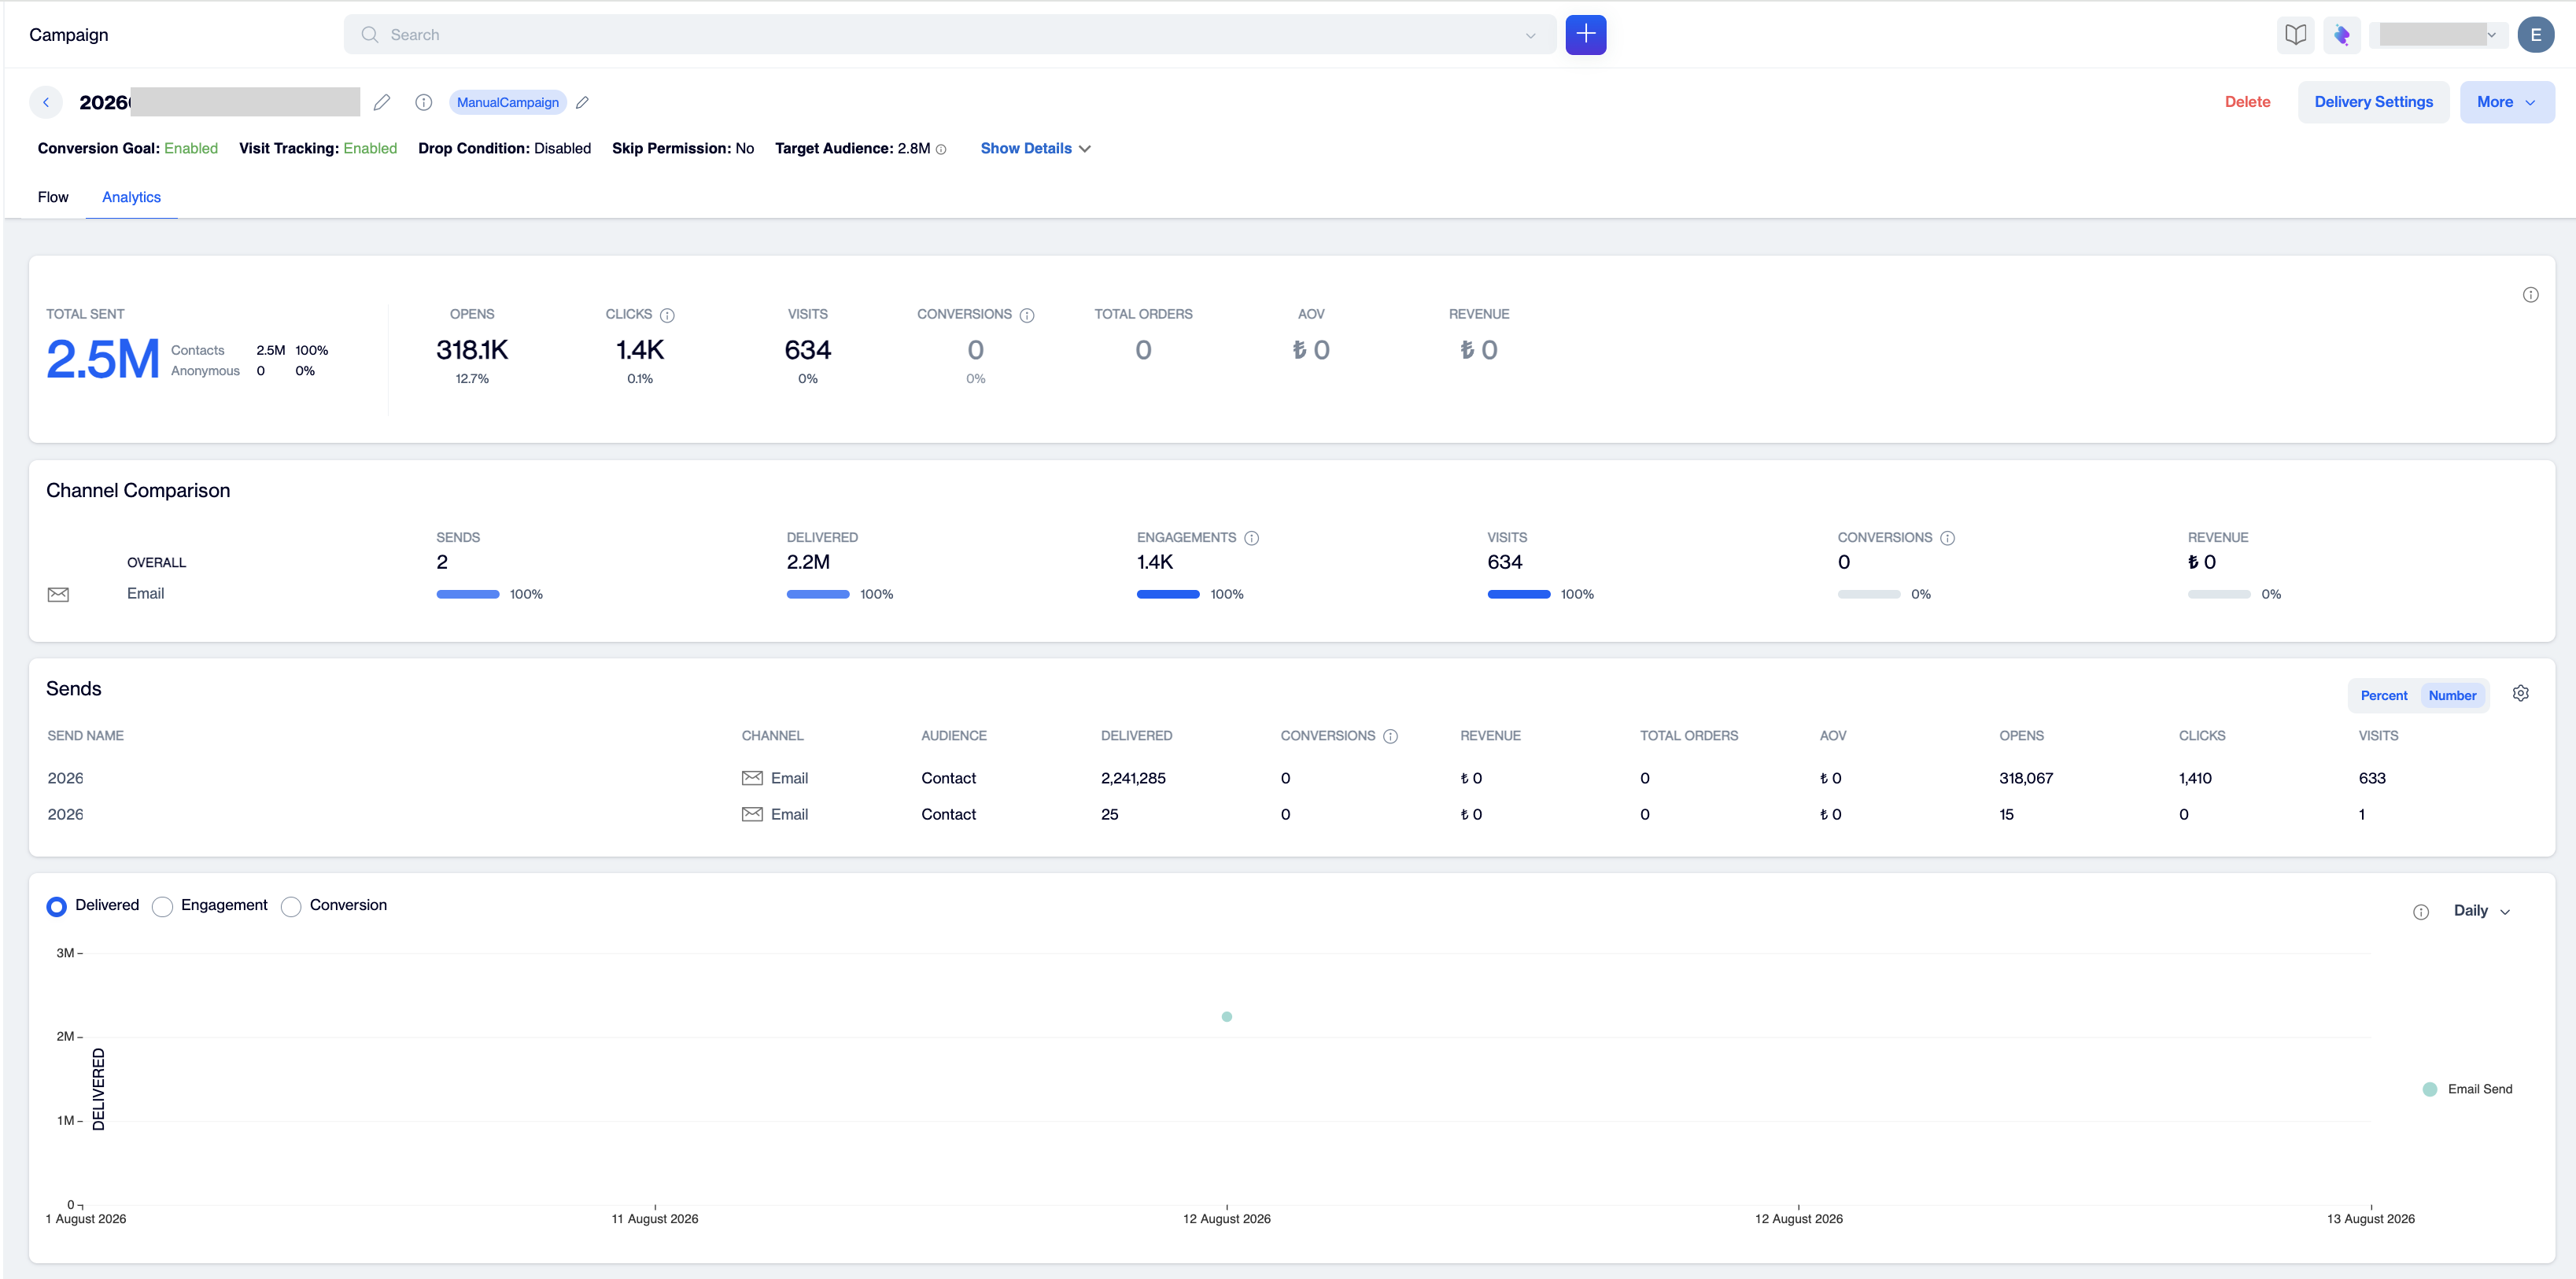Click Sends table CONVERSIONS info icon
This screenshot has height=1279, width=2576.
coord(1390,736)
